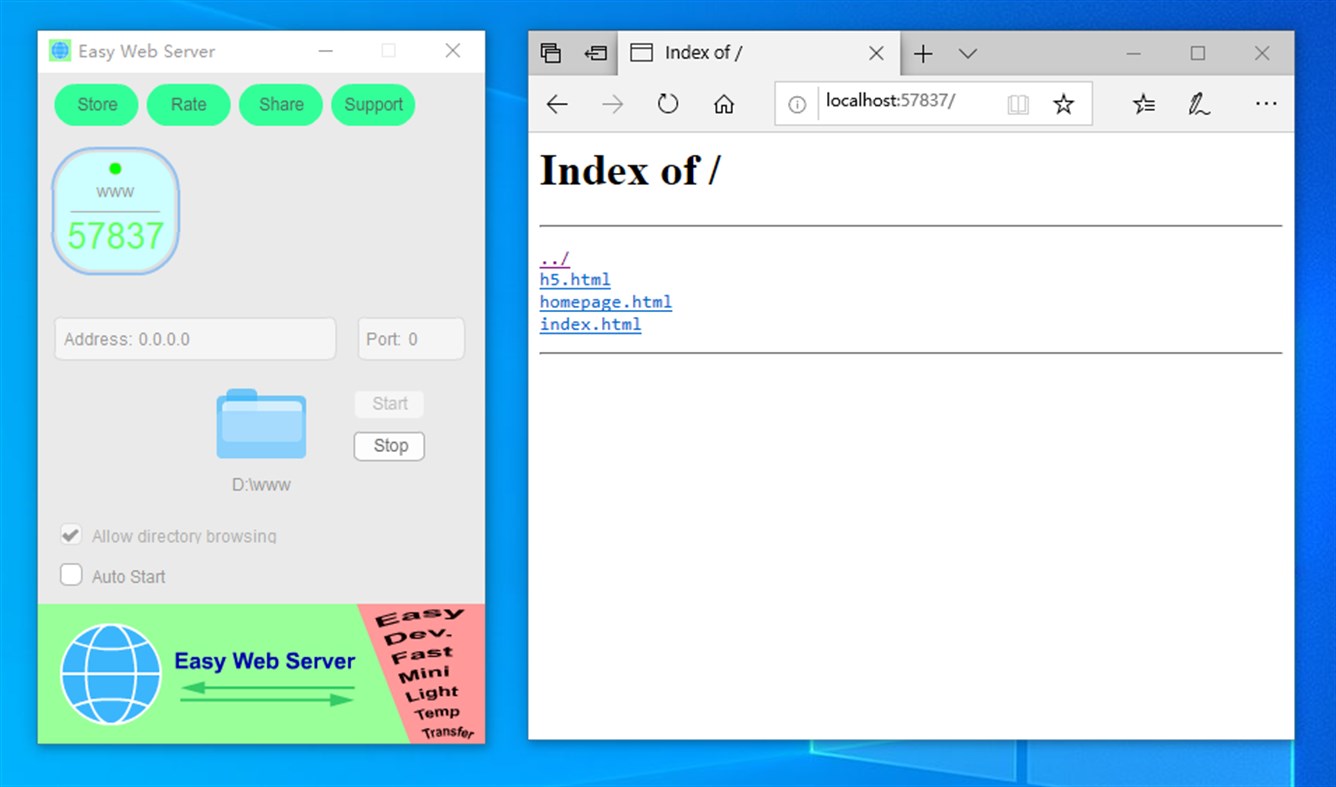
Task: Click the Add notes pen icon
Action: (x=1199, y=103)
